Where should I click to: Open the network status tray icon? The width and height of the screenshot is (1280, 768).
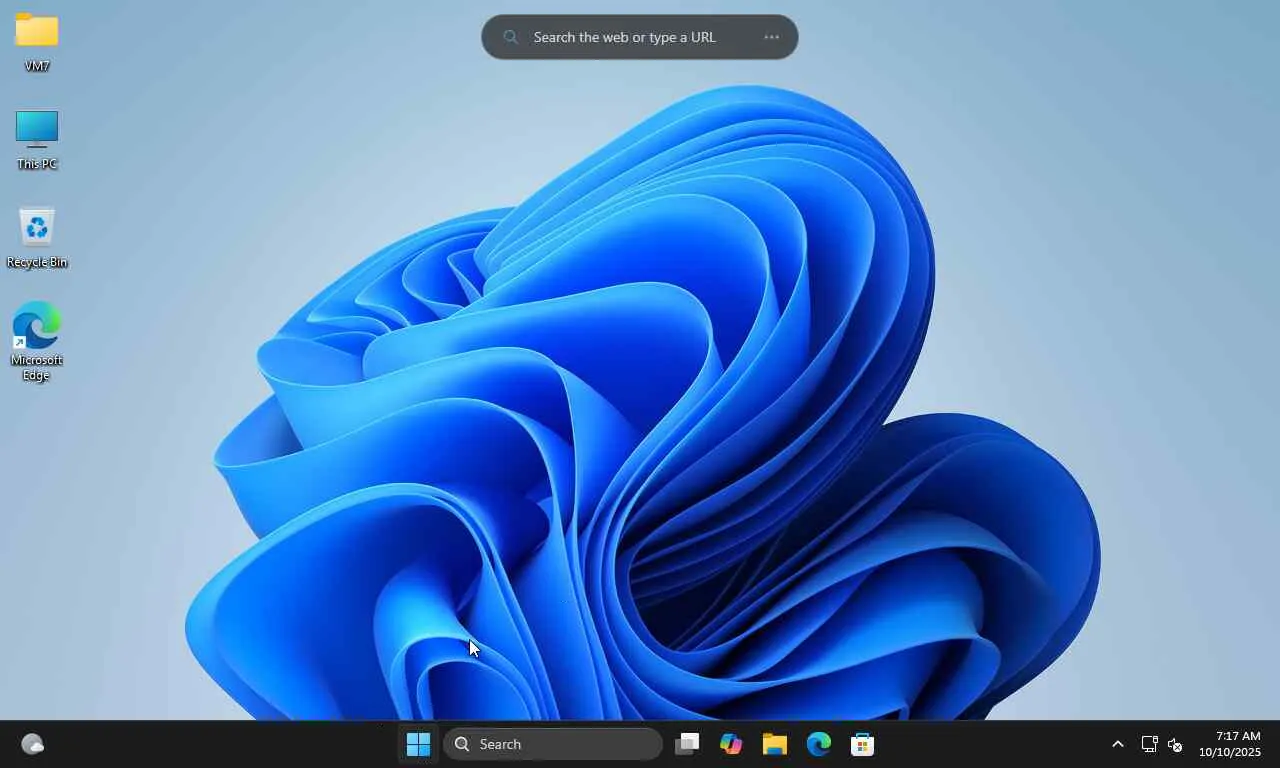pyautogui.click(x=1149, y=744)
